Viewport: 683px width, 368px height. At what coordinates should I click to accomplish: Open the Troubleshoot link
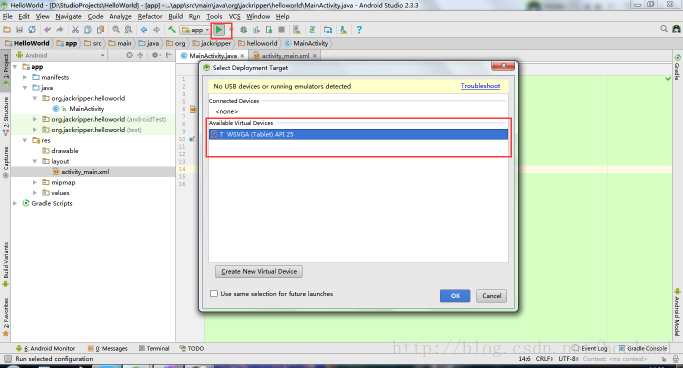pyautogui.click(x=480, y=86)
